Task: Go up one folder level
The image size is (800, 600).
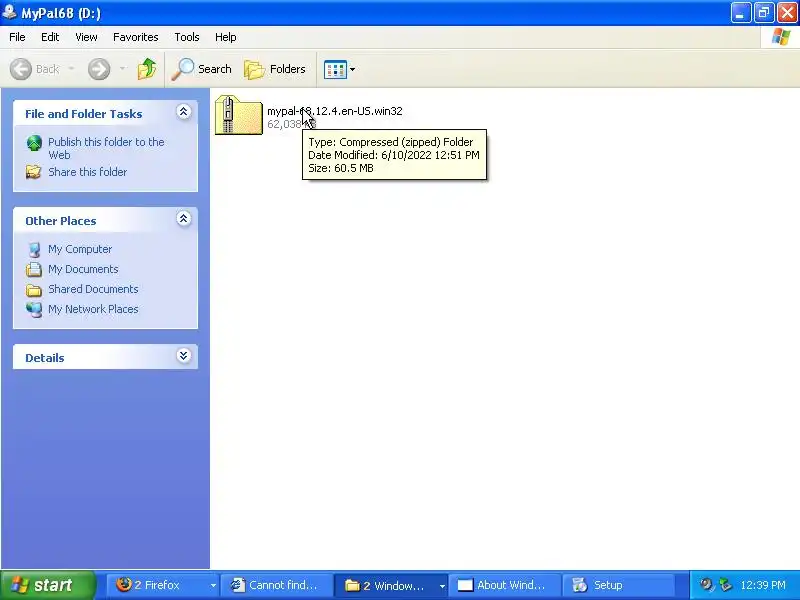Action: [x=147, y=69]
